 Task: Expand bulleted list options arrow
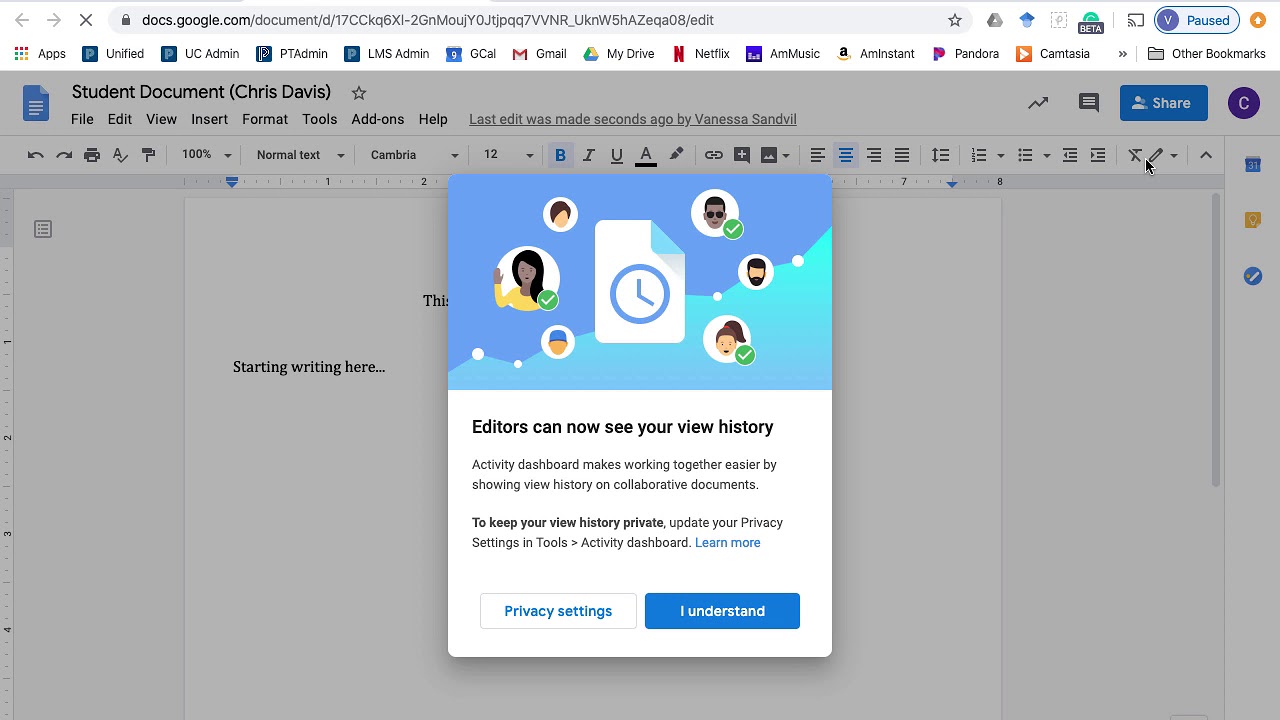pyautogui.click(x=1046, y=155)
